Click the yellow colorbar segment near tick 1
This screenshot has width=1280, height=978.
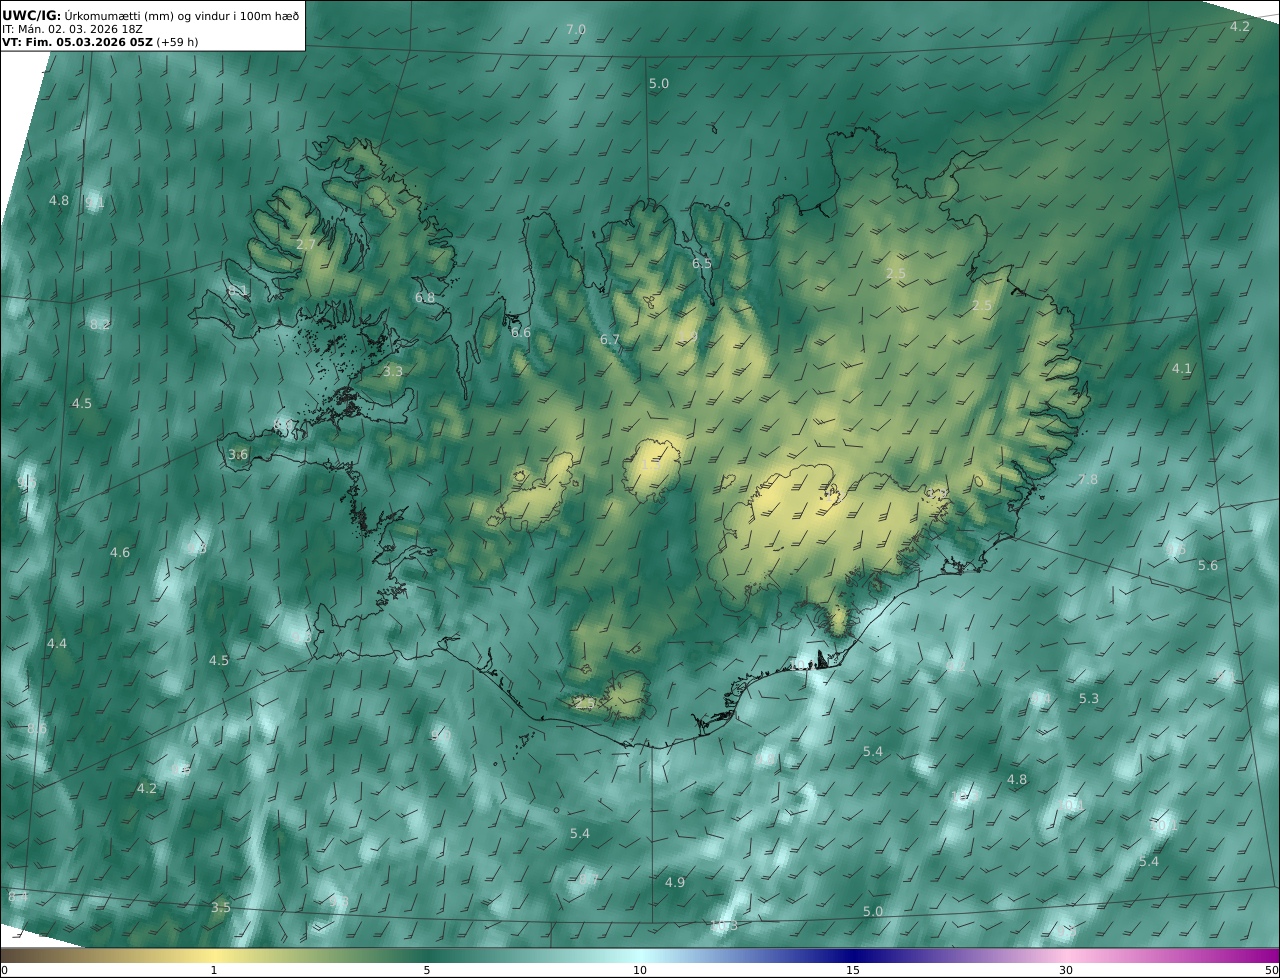[214, 955]
